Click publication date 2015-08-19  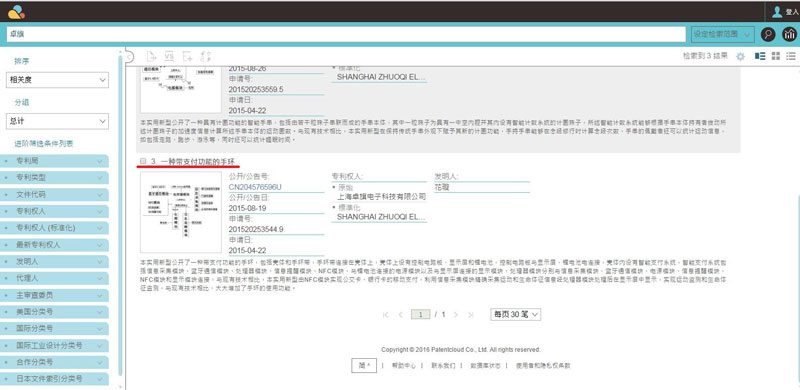[247, 208]
